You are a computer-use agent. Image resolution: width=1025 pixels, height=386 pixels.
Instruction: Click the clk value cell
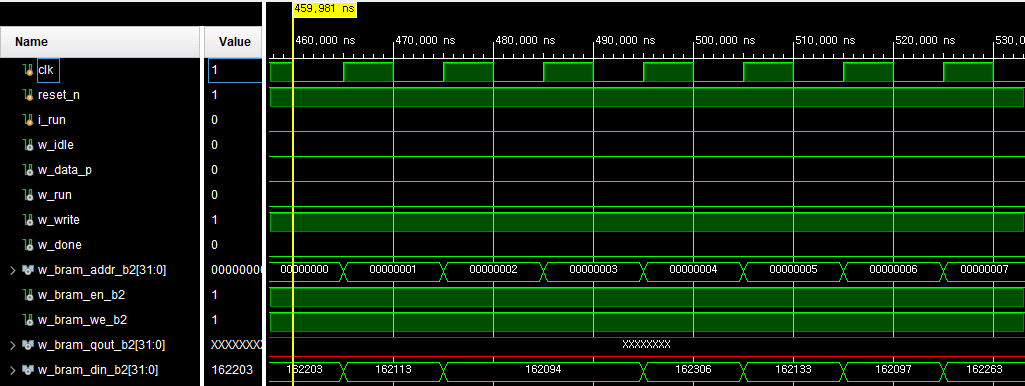click(x=235, y=70)
